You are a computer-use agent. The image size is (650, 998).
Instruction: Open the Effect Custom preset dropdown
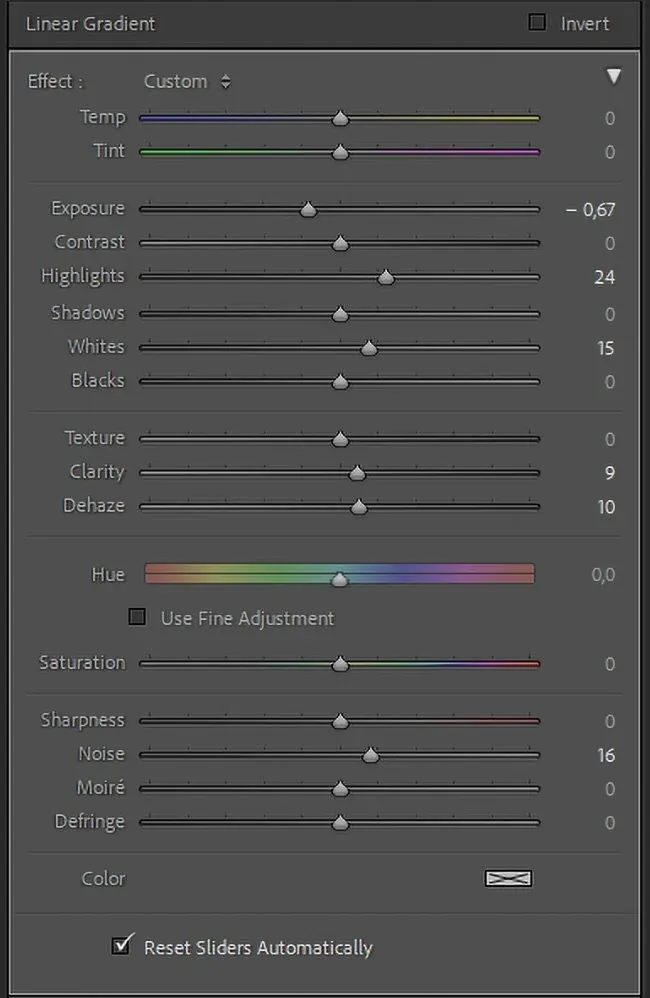tap(187, 82)
